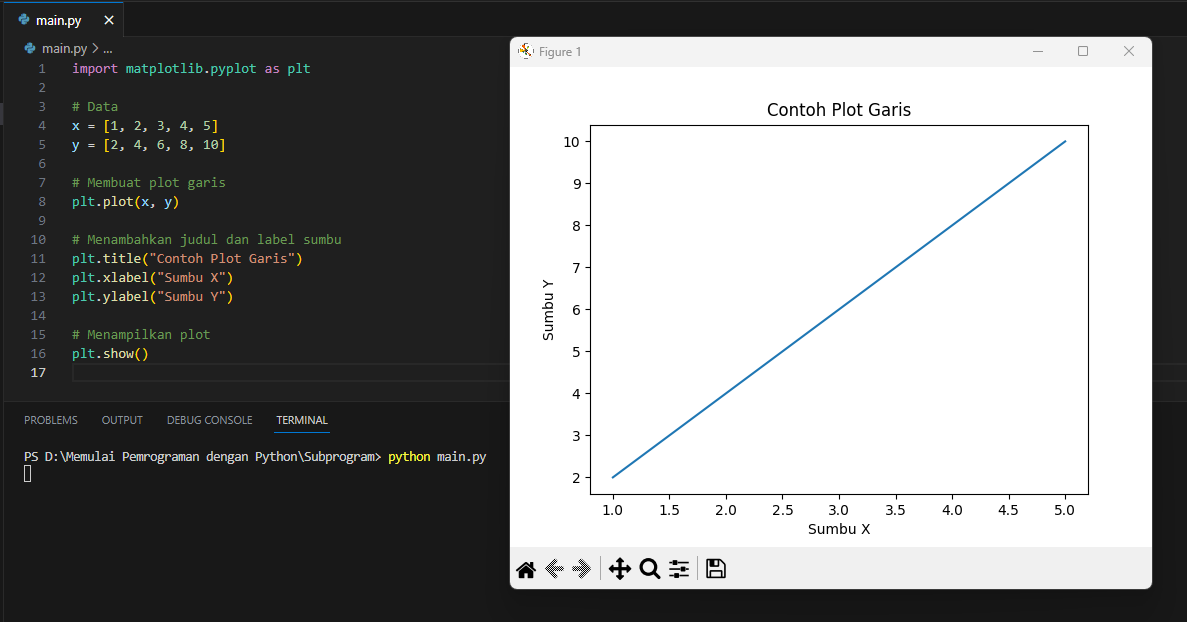Image resolution: width=1187 pixels, height=622 pixels.
Task: Reset the plot view with Home icon
Action: pyautogui.click(x=526, y=569)
